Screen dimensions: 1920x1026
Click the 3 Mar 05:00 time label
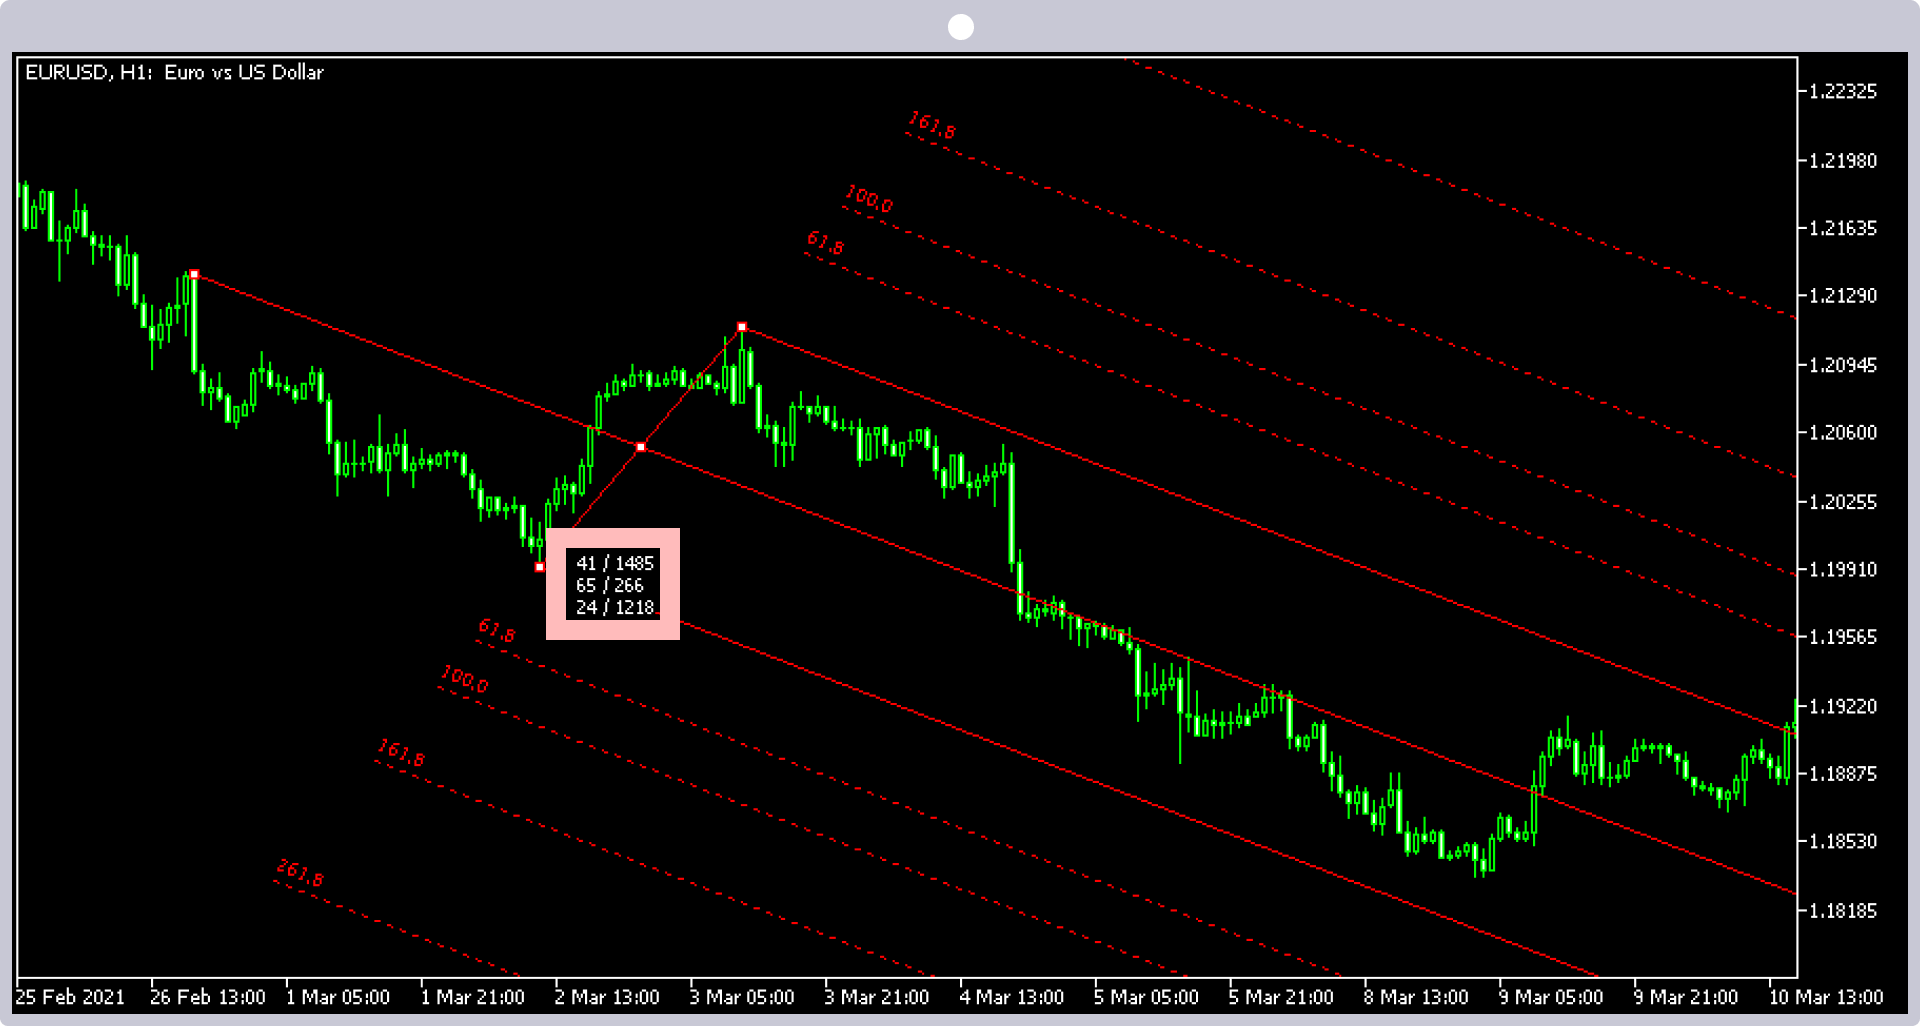click(742, 997)
